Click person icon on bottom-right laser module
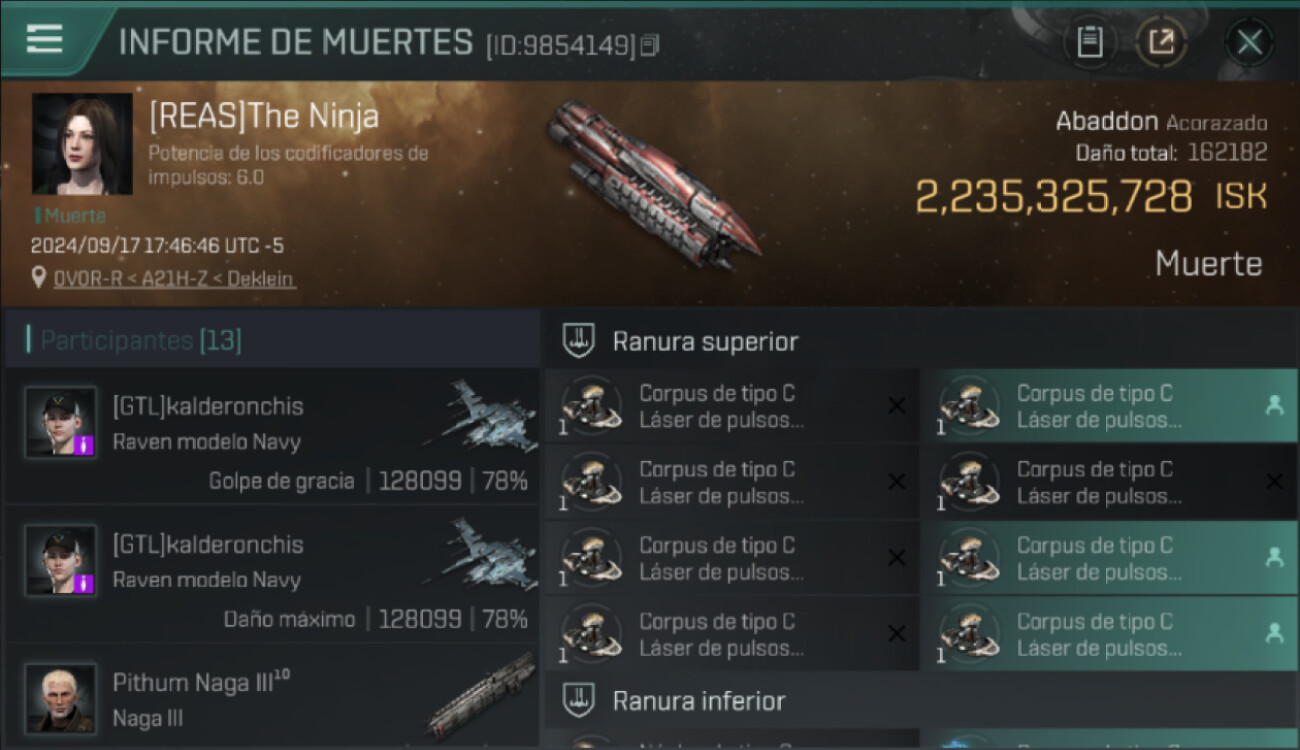Image resolution: width=1300 pixels, height=750 pixels. pos(1274,633)
